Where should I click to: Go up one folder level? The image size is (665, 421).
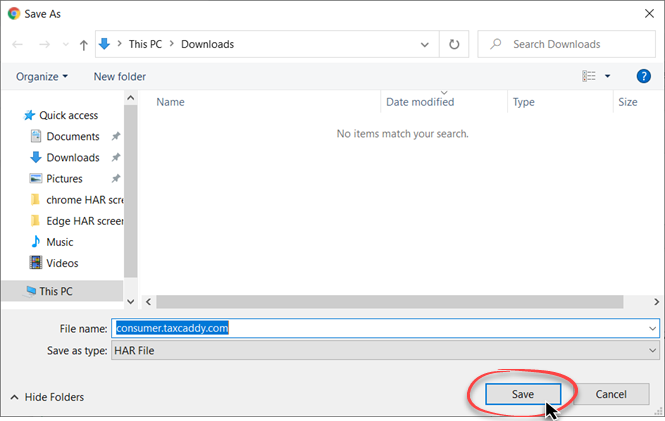point(83,44)
